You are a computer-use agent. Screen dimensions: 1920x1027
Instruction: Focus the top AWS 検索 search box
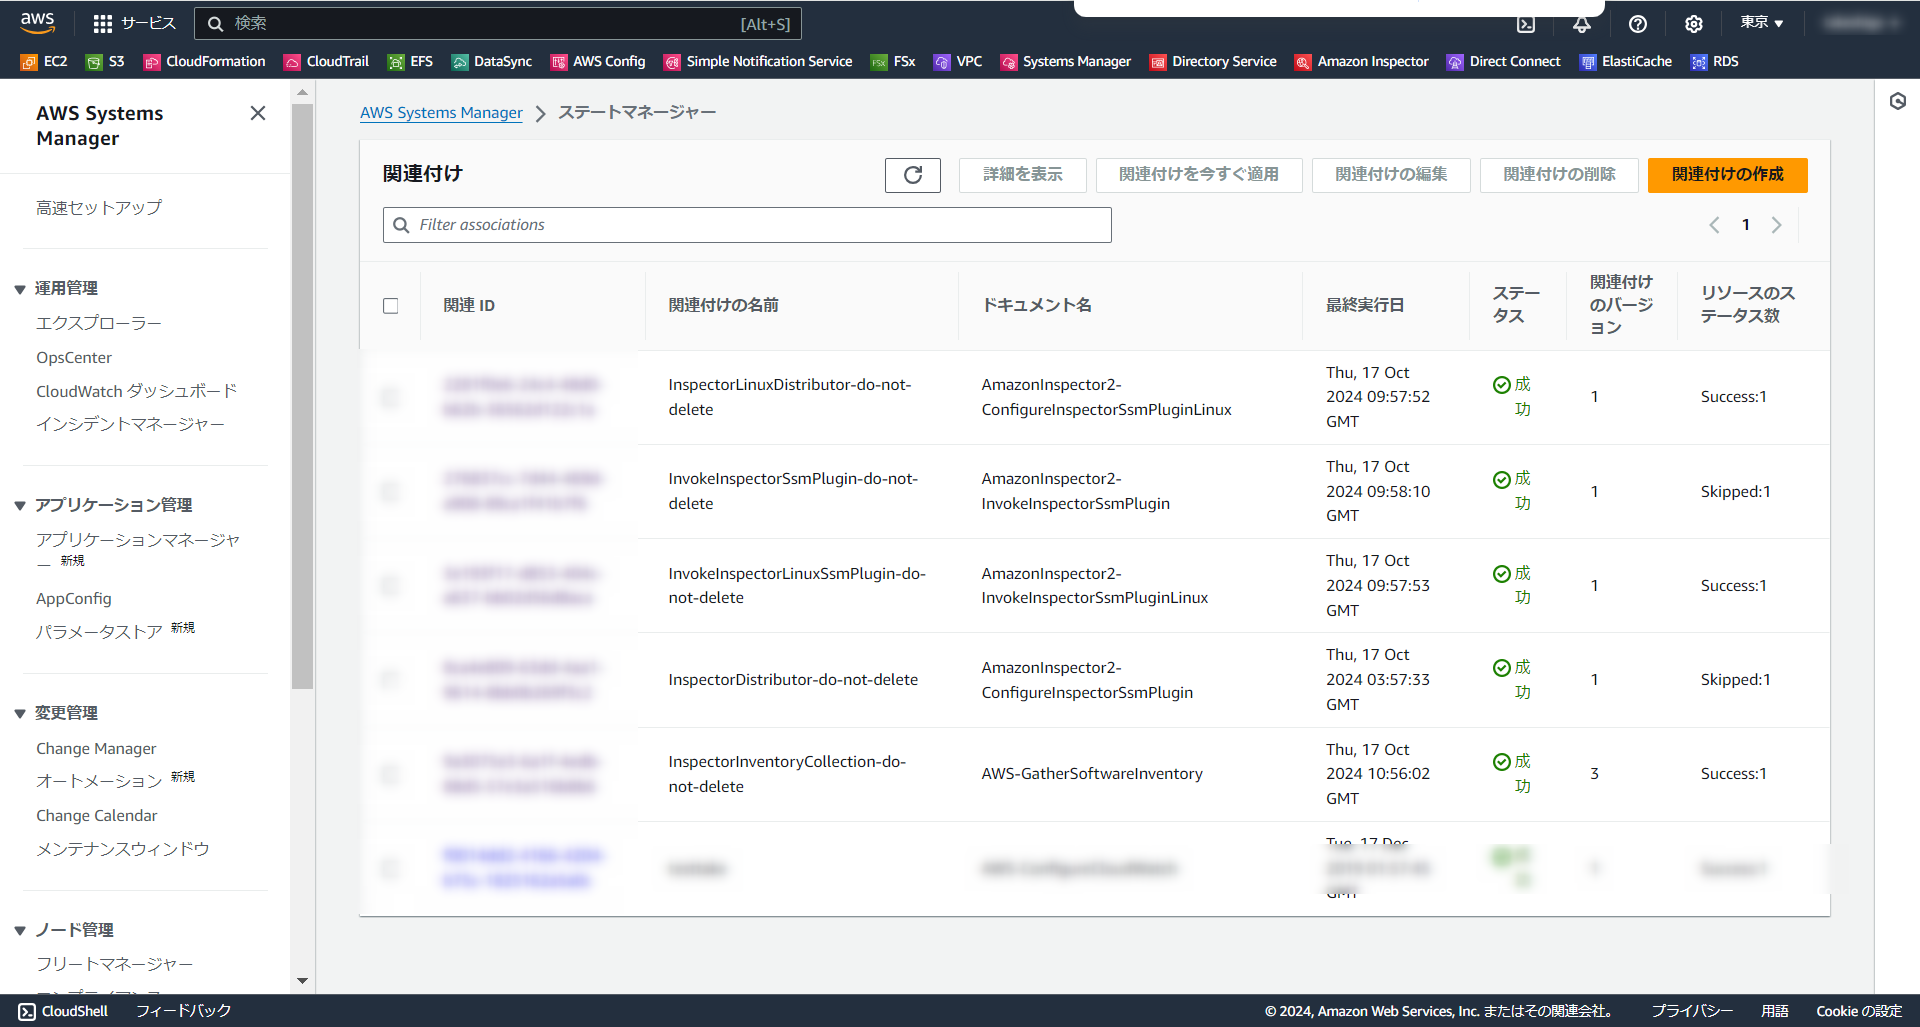[498, 24]
